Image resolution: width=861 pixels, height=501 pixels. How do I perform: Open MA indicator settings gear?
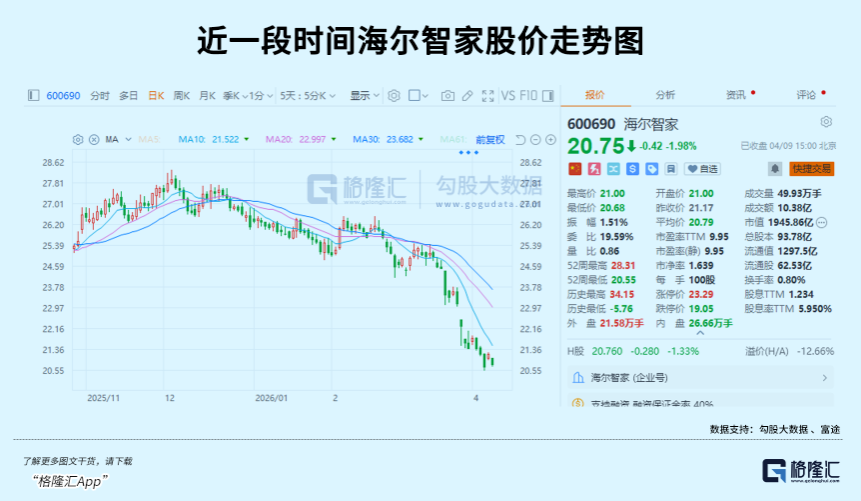click(78, 140)
